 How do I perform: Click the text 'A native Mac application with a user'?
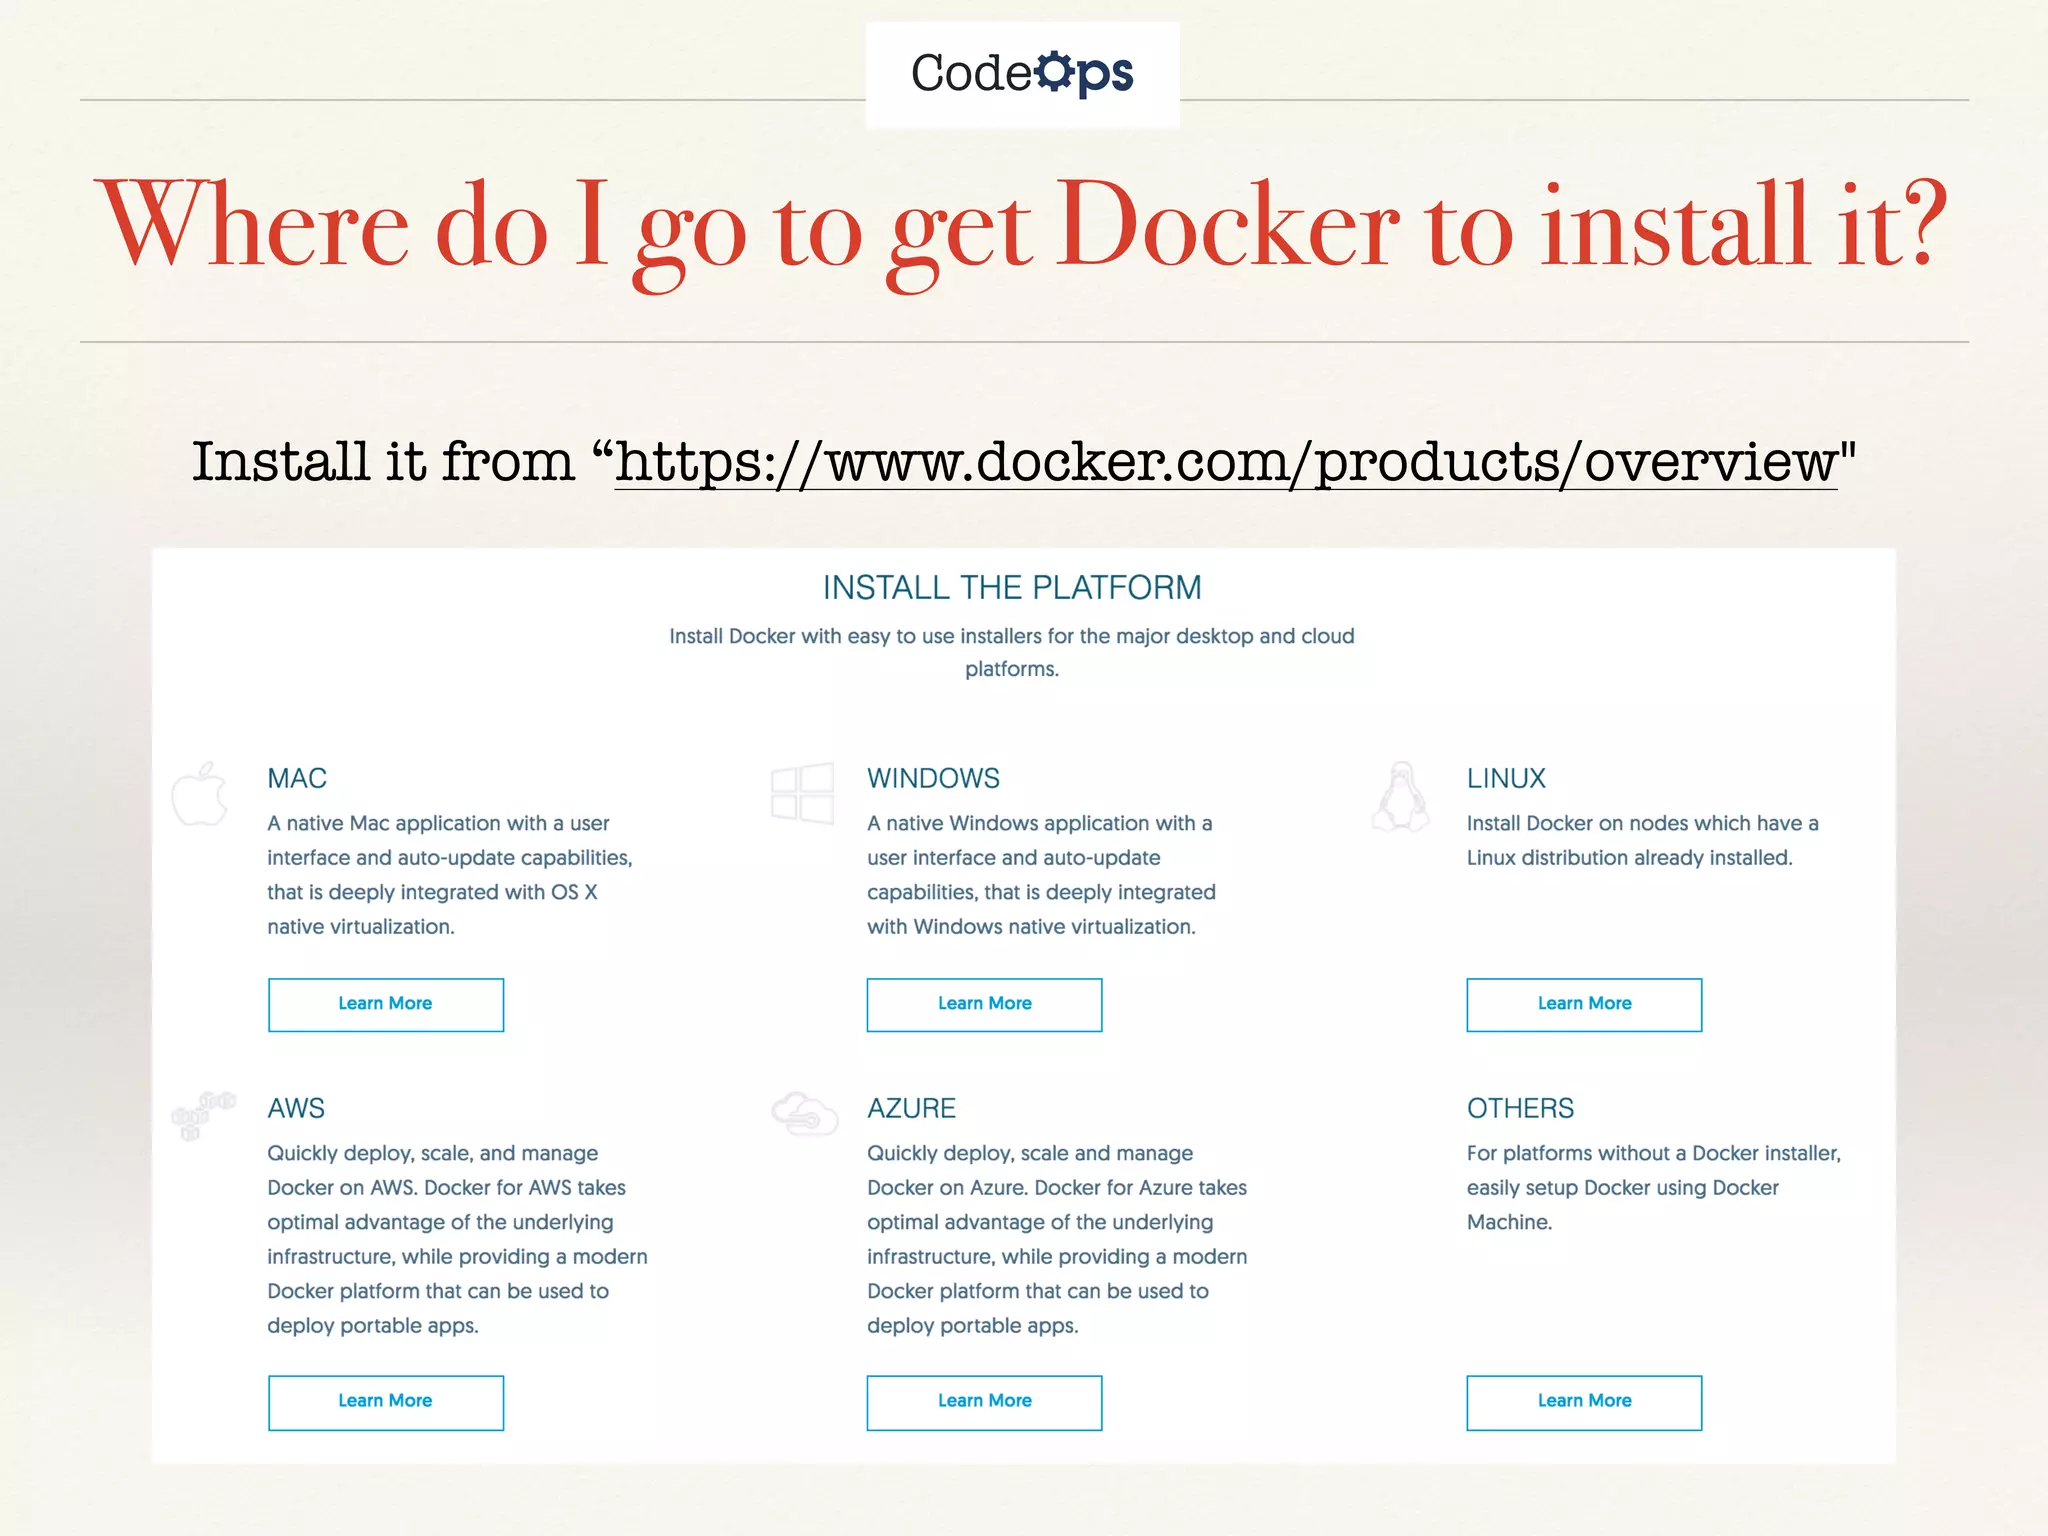[x=438, y=824]
